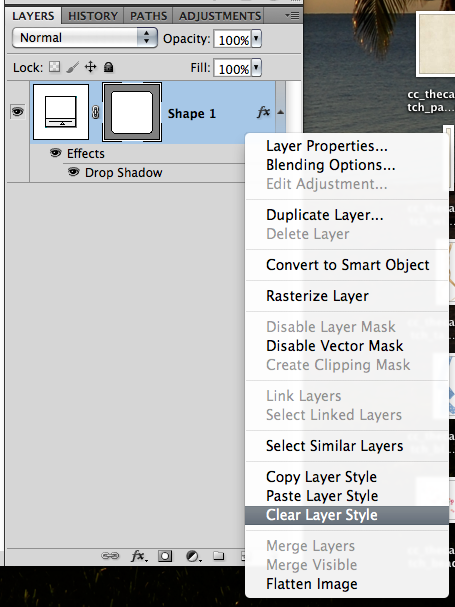Click the new group folder icon

pos(218,556)
